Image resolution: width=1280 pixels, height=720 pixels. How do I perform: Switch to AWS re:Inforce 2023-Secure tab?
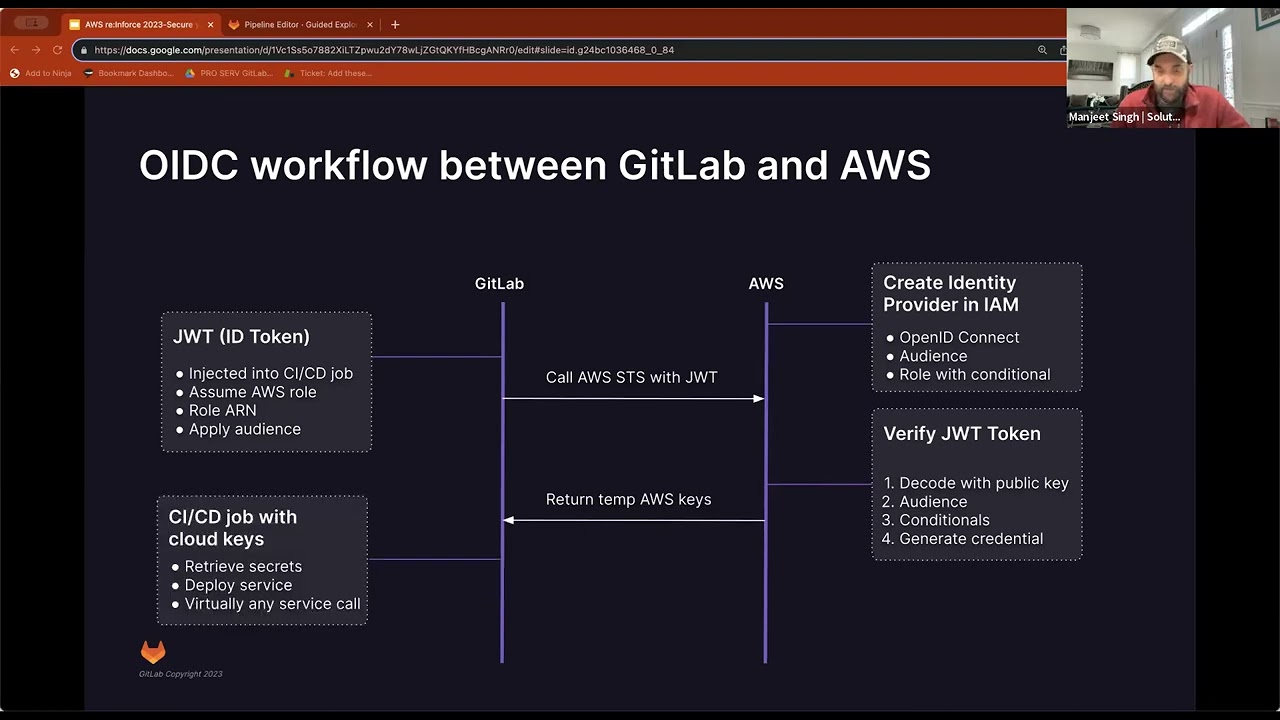pos(141,24)
